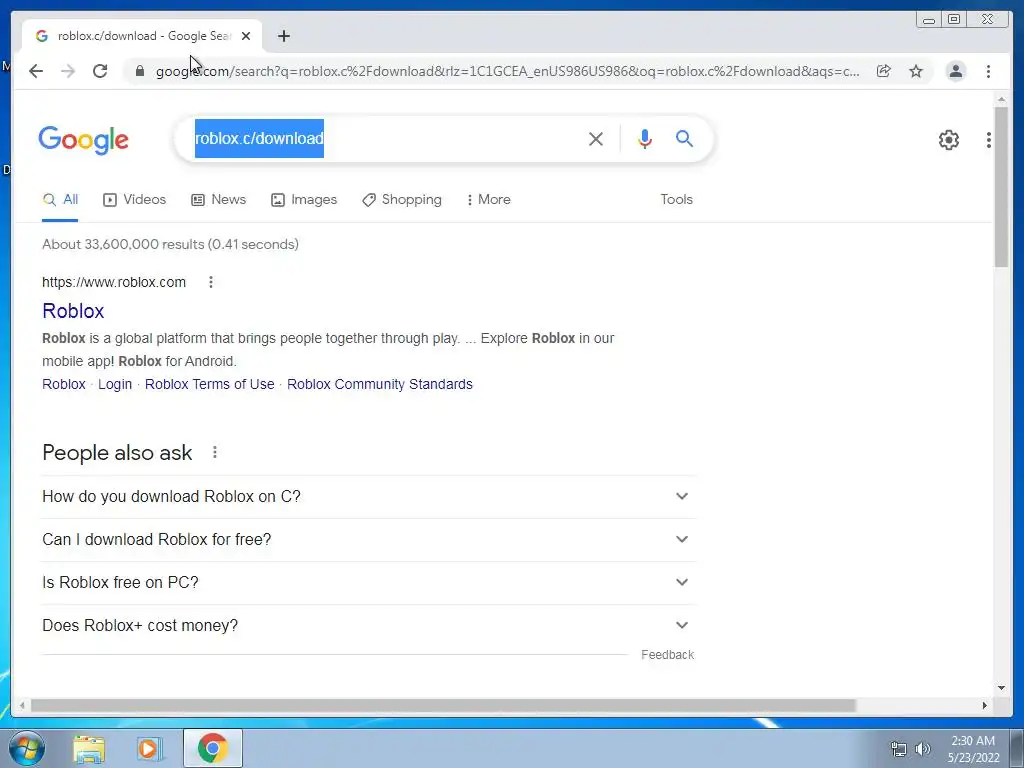Viewport: 1024px width, 768px height.
Task: Open the Windows Start button
Action: coord(27,748)
